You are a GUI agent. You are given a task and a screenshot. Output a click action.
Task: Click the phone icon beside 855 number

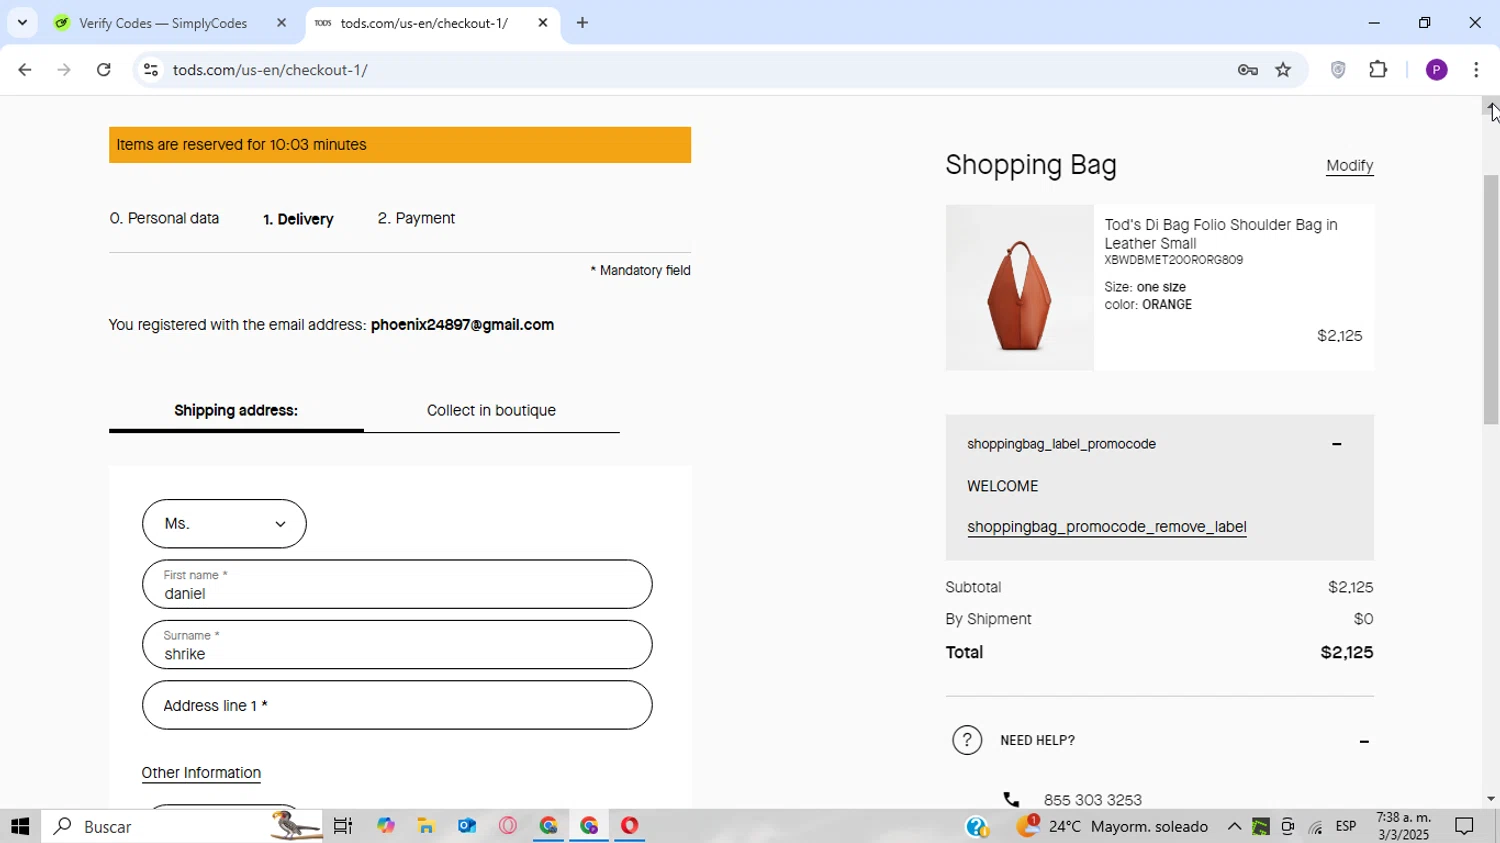[1011, 800]
